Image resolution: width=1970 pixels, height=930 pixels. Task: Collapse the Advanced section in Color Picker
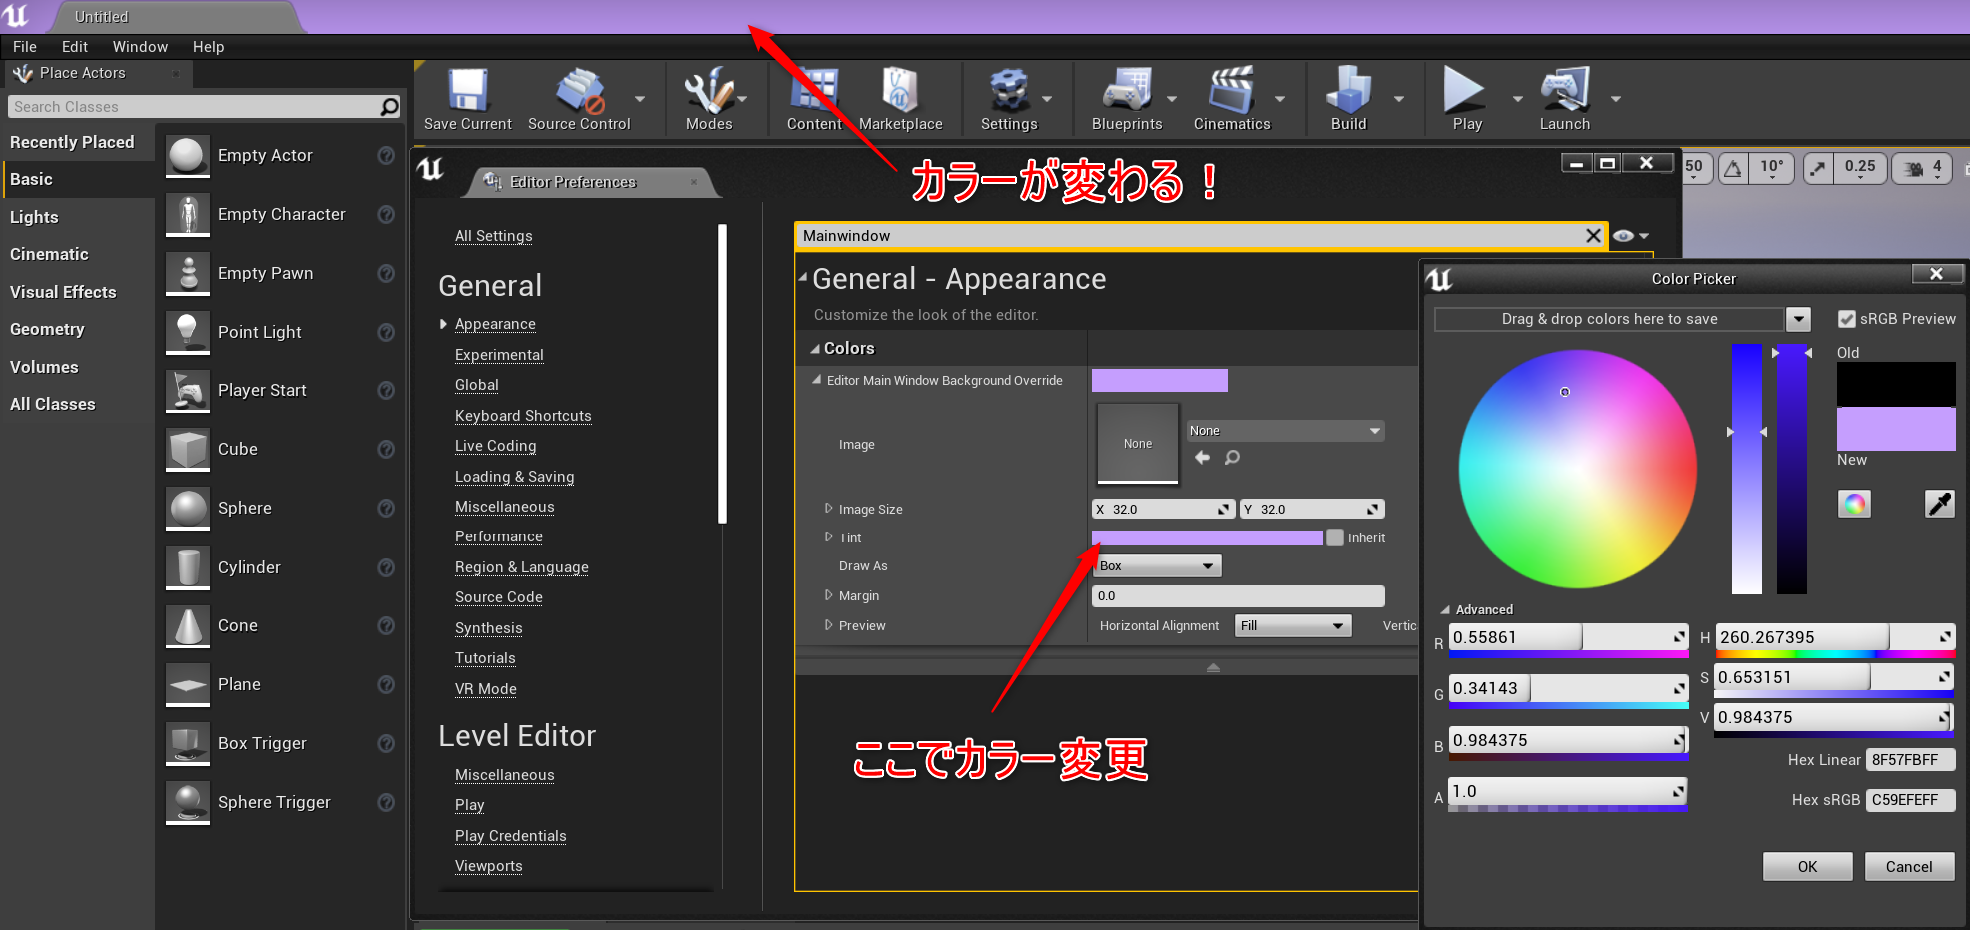coord(1445,610)
